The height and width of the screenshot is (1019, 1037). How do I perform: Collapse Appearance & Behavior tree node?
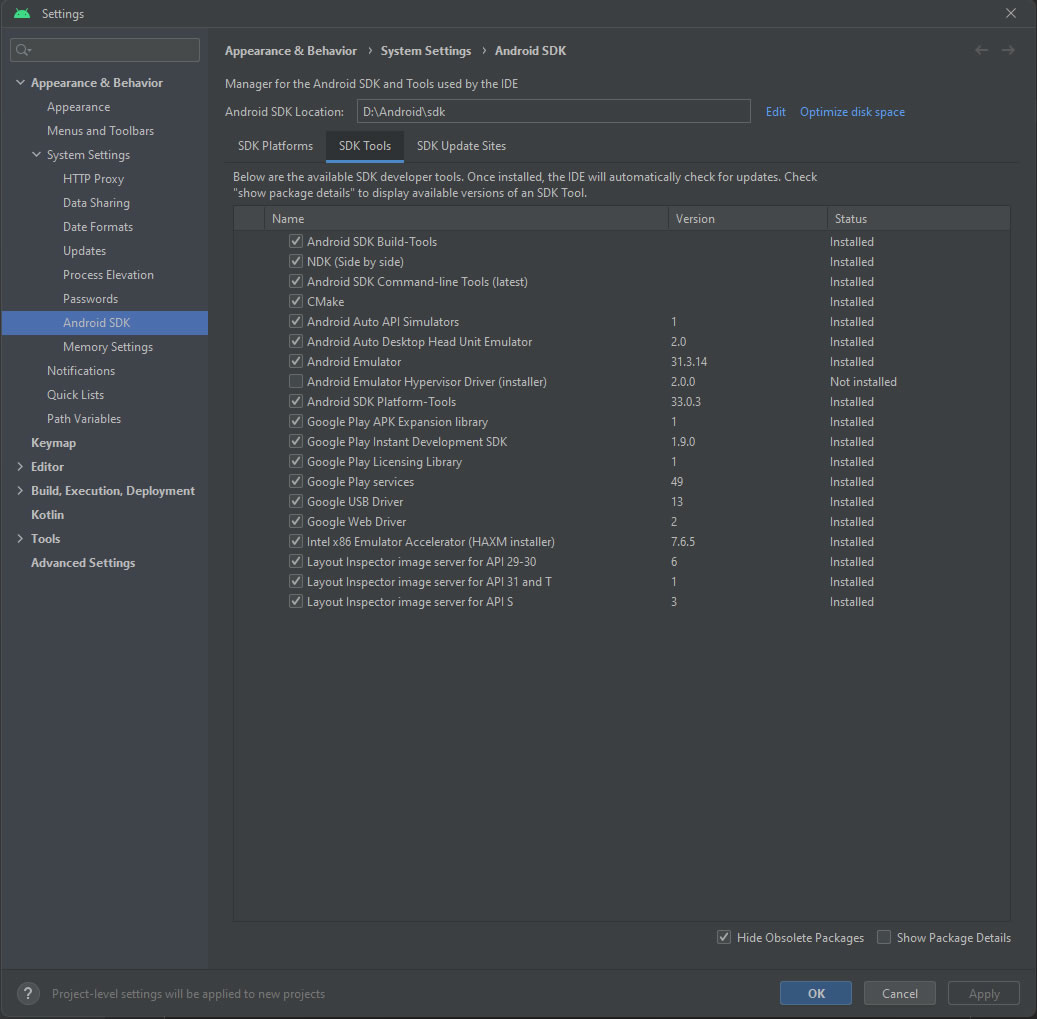21,82
